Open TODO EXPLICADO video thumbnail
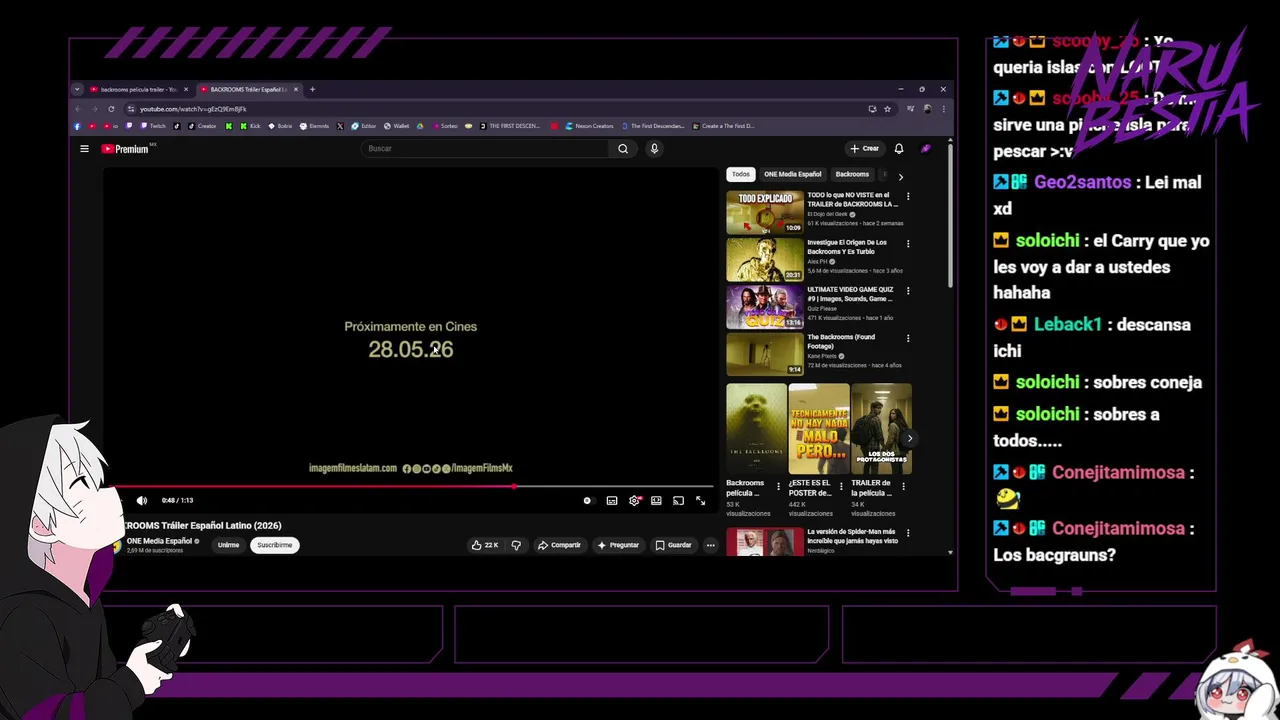 765,212
